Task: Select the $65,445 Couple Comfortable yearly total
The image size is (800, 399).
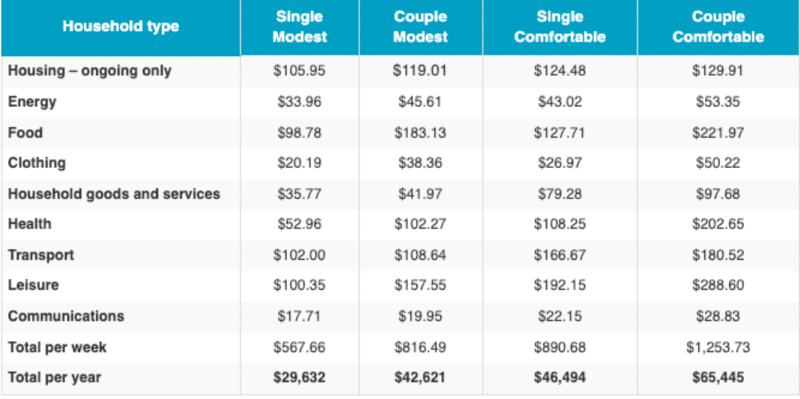Action: 717,378
